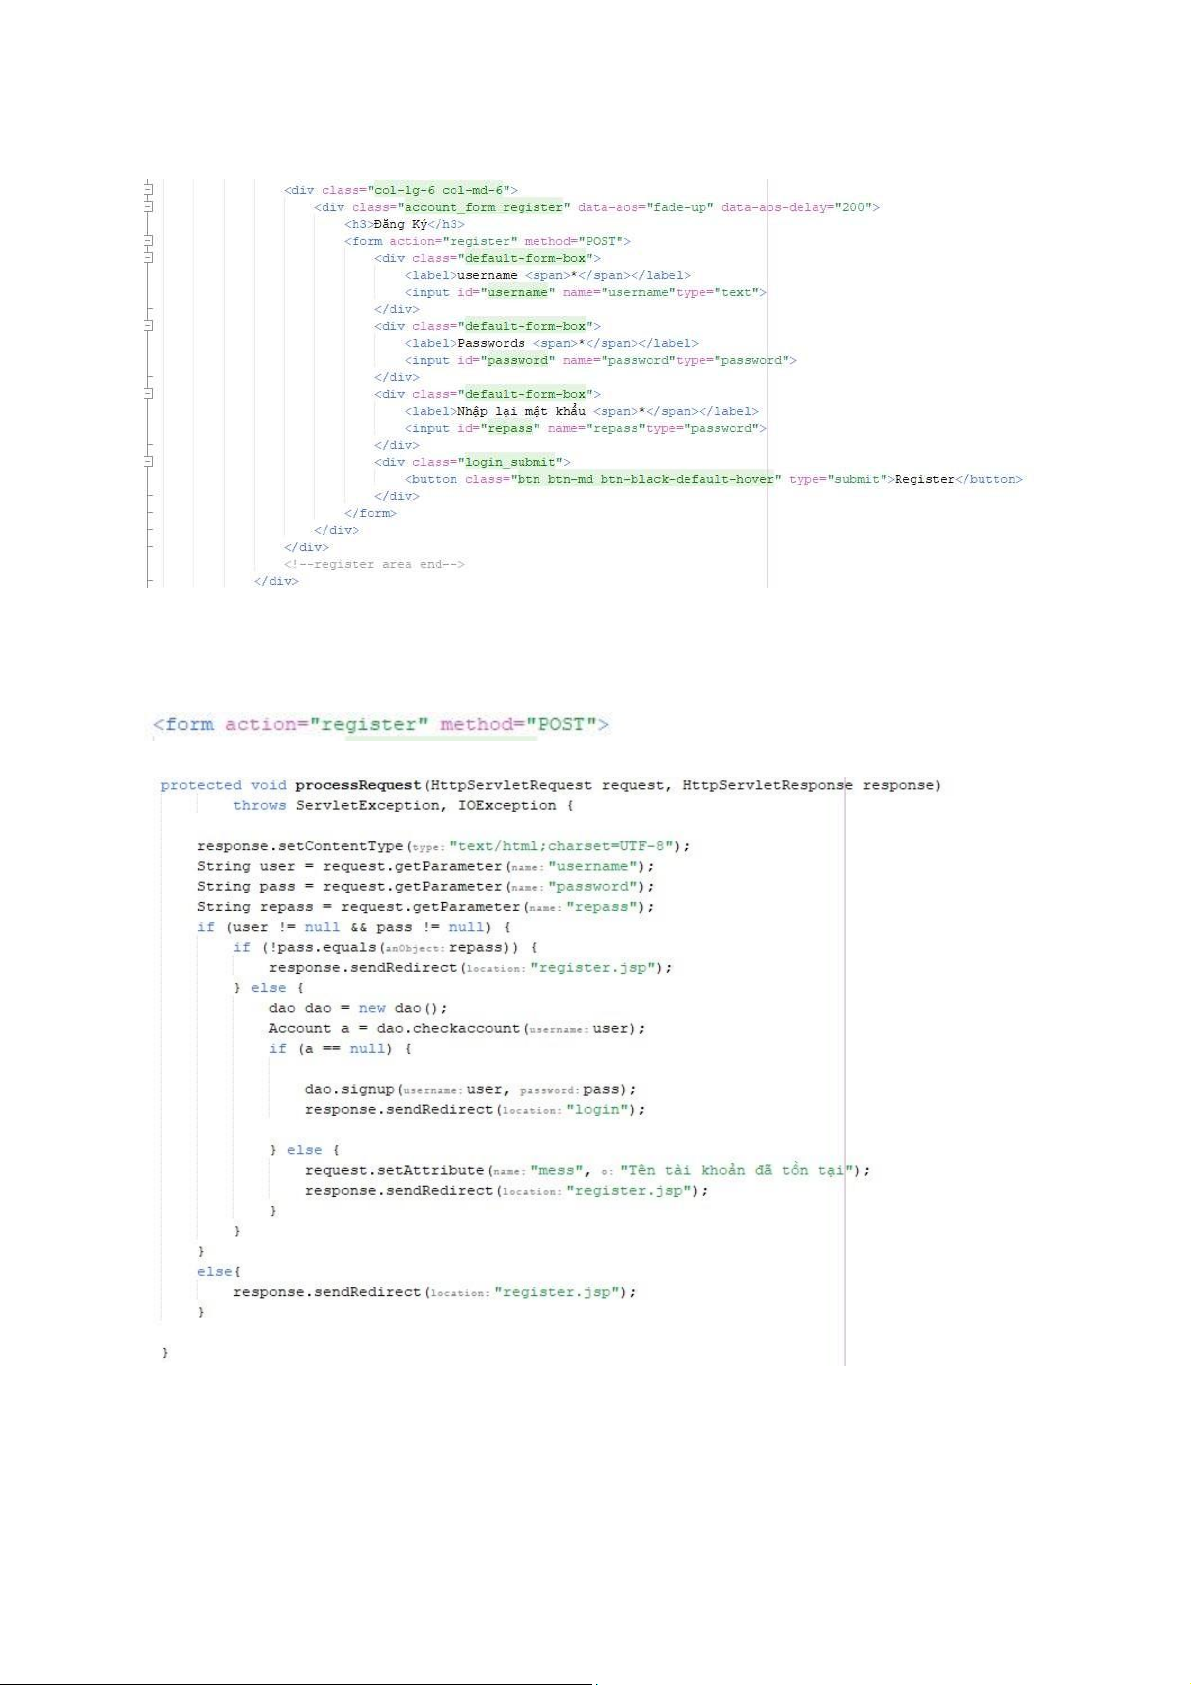Collapse the Nhập lại mật khẩu div fold
The image size is (1191, 1685).
coord(148,394)
